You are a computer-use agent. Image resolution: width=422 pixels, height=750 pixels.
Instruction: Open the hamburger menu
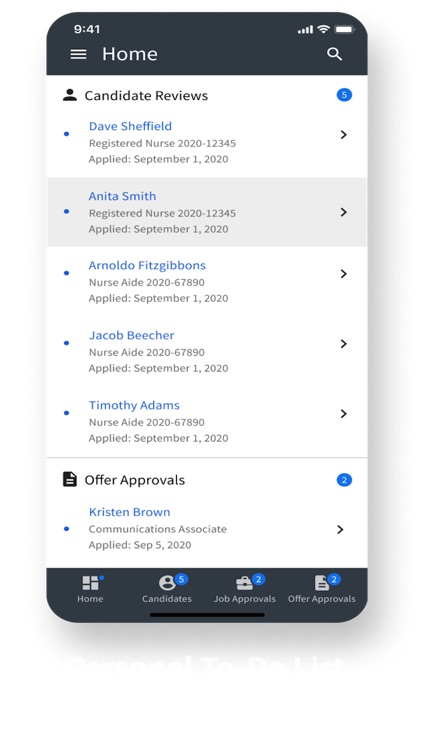(78, 54)
